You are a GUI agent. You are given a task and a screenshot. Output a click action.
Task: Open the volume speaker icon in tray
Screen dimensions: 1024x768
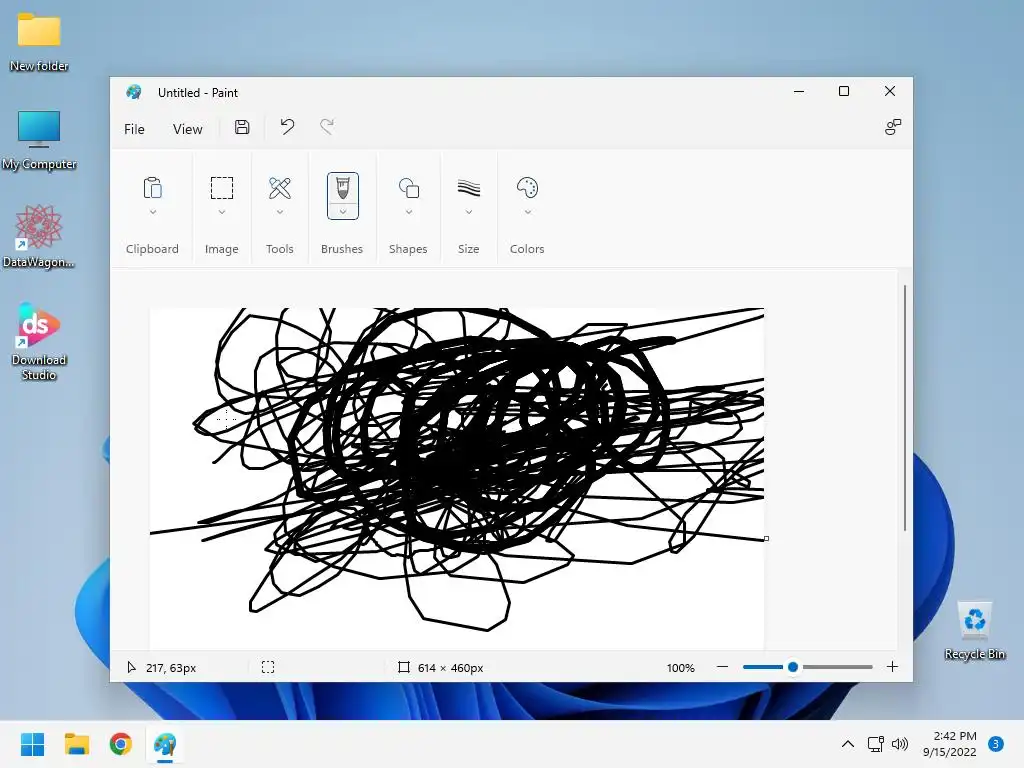[x=900, y=744]
